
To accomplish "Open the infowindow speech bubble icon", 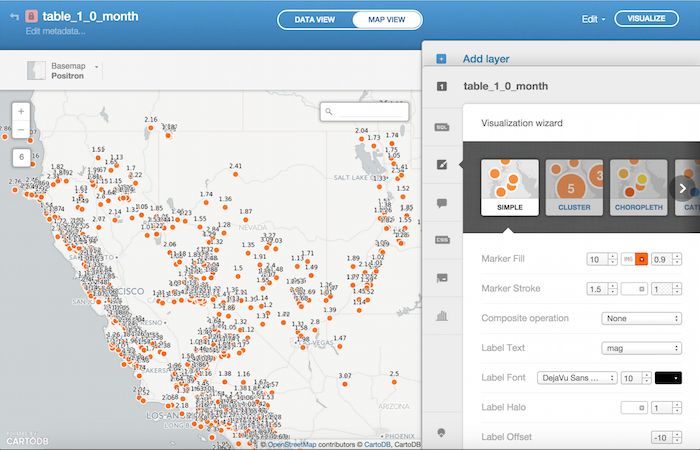I will (x=442, y=203).
